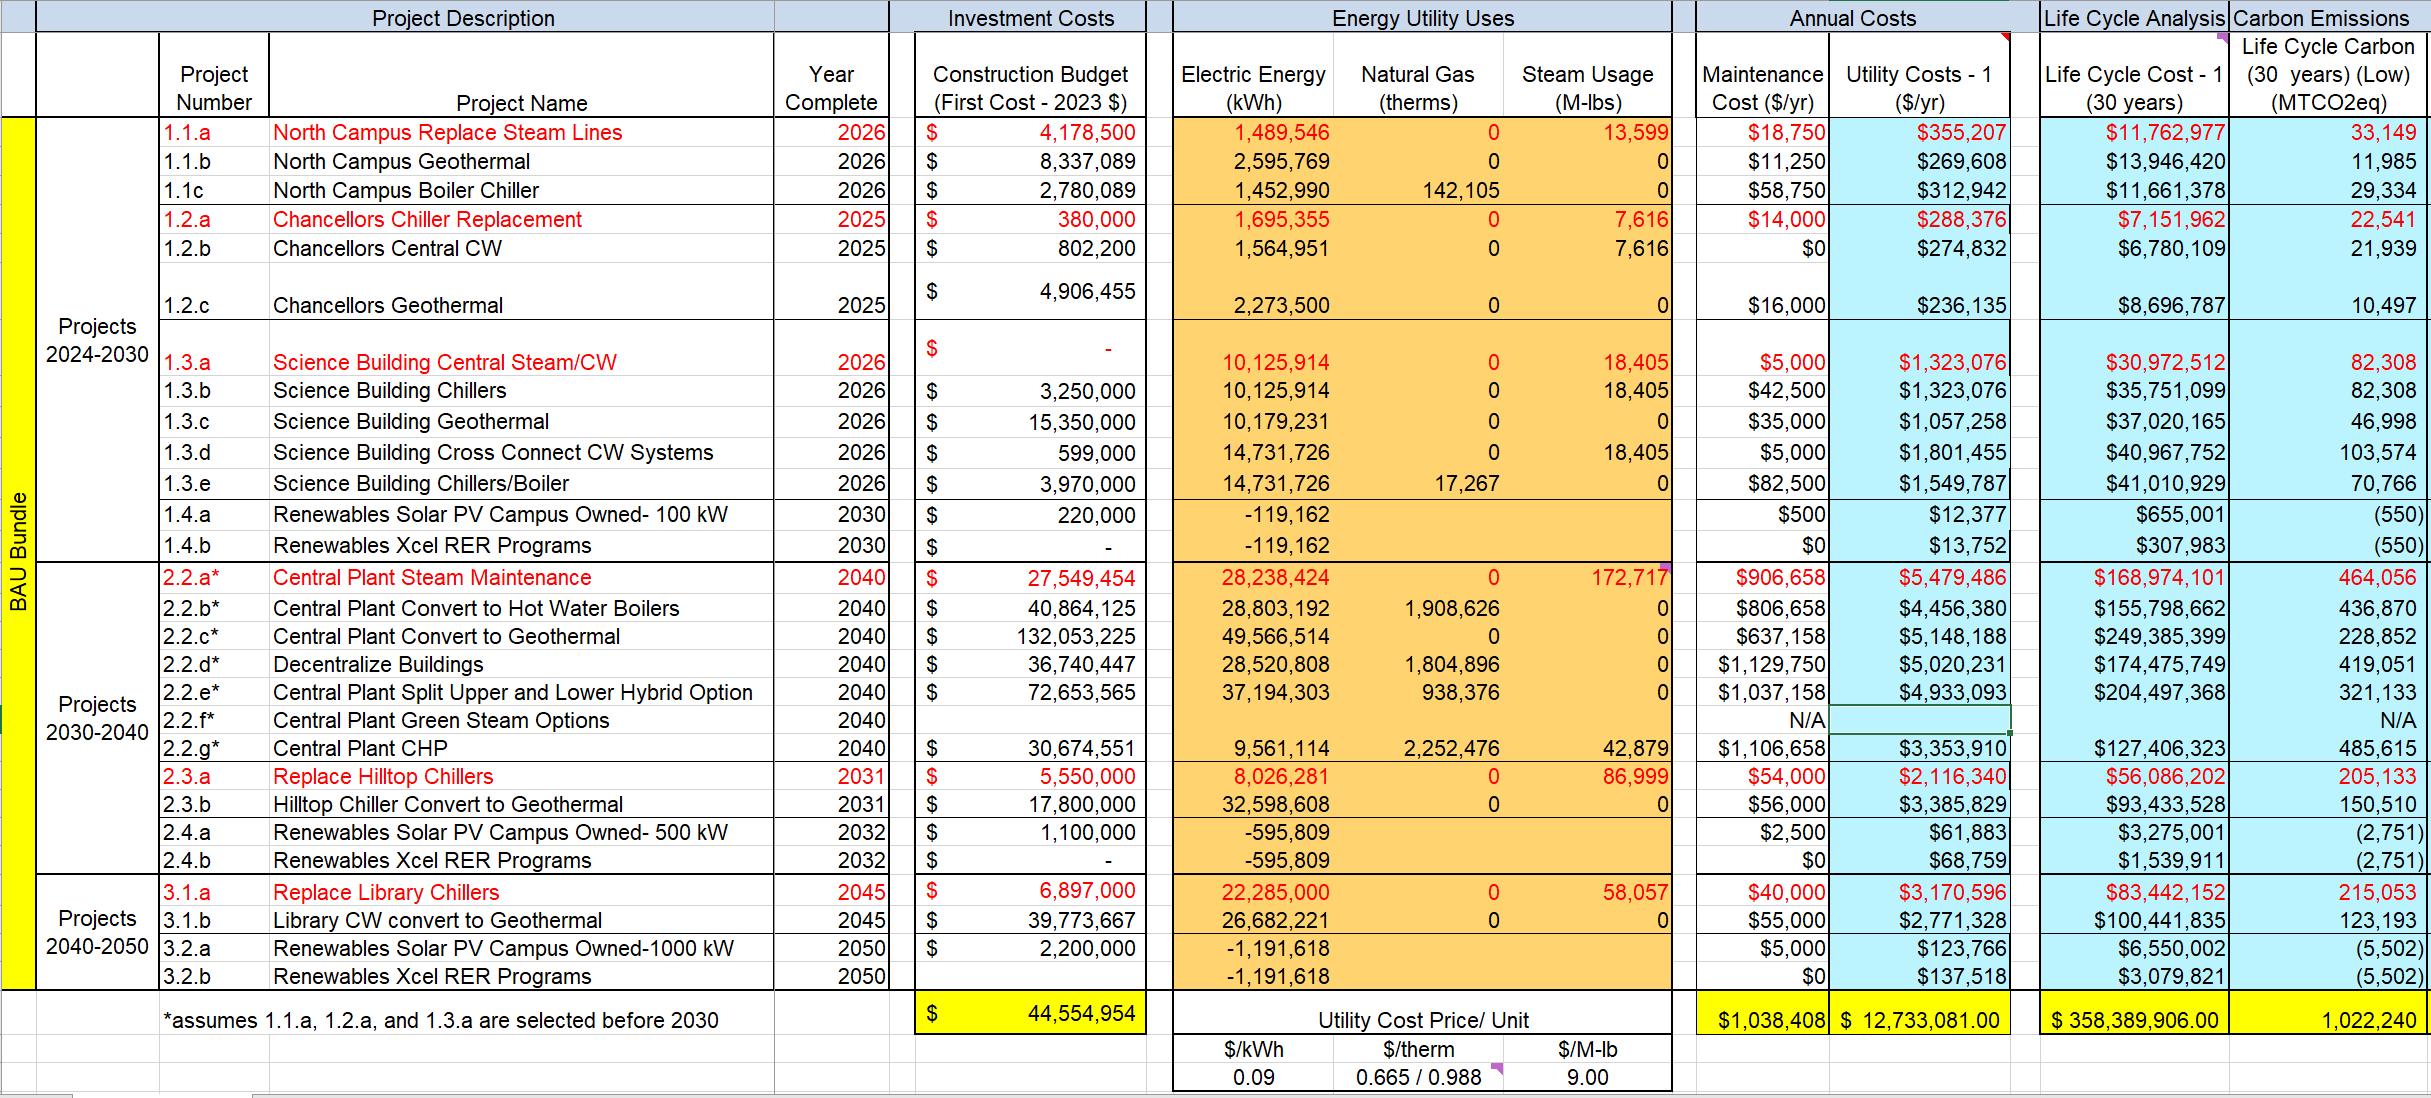
Task: Click the Steam Usage (M-lbs) column header
Action: (1587, 88)
